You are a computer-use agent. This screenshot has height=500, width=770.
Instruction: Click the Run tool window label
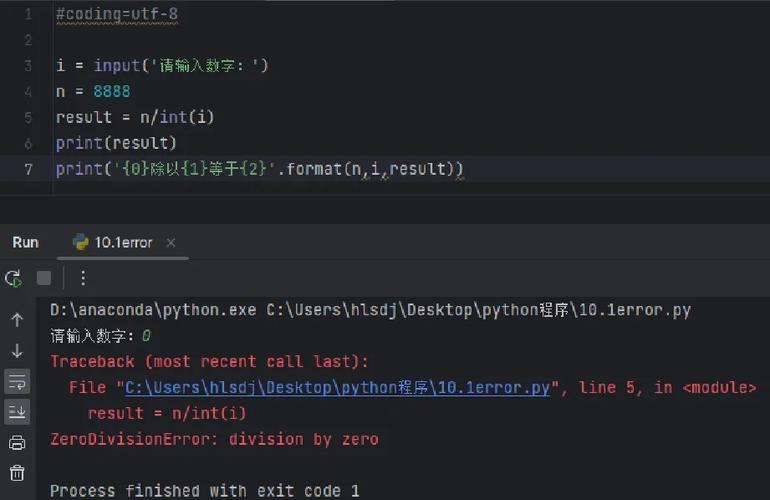point(26,243)
